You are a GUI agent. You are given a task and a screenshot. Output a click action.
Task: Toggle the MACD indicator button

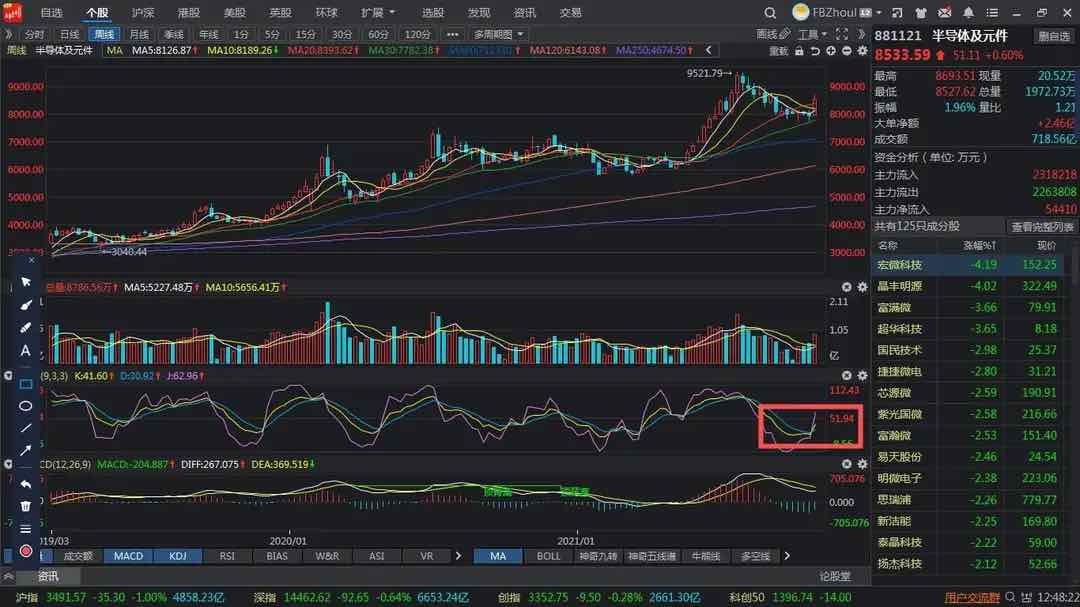[x=128, y=556]
